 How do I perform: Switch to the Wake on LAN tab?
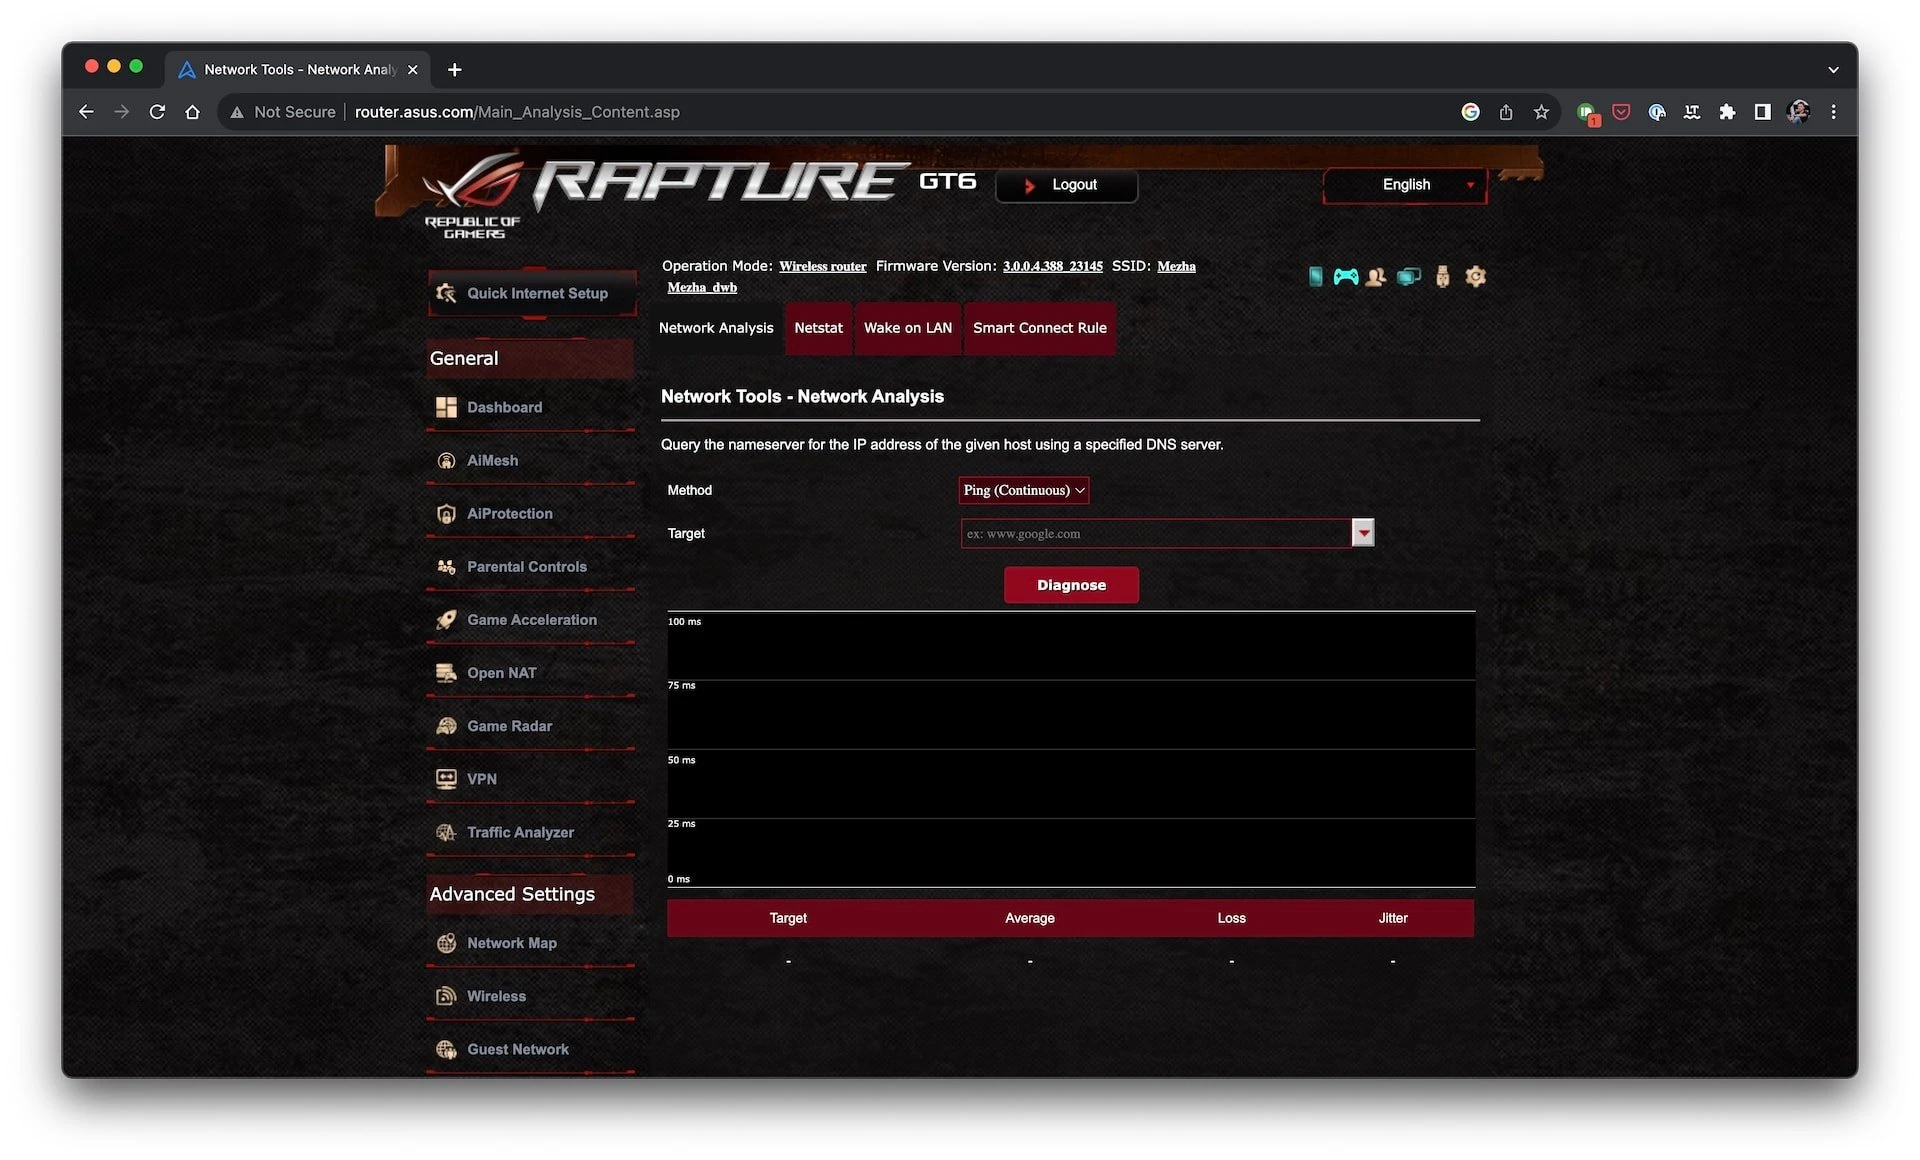(x=907, y=328)
